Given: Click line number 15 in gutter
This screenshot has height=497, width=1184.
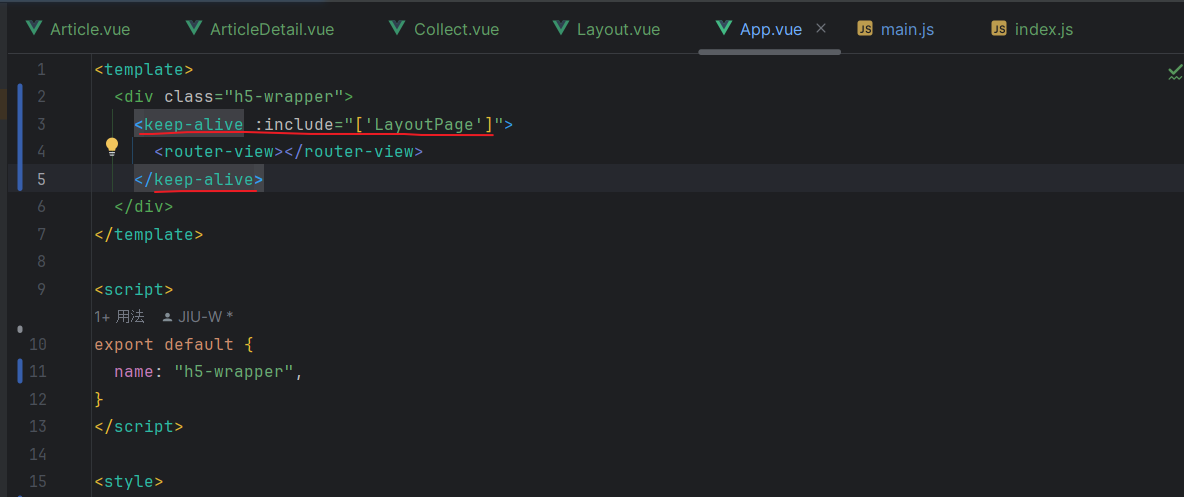Looking at the screenshot, I should [36, 481].
